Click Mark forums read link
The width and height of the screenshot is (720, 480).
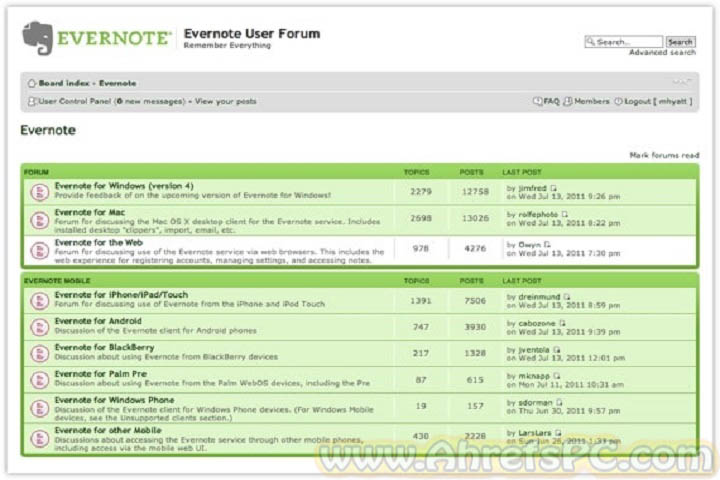click(x=664, y=155)
